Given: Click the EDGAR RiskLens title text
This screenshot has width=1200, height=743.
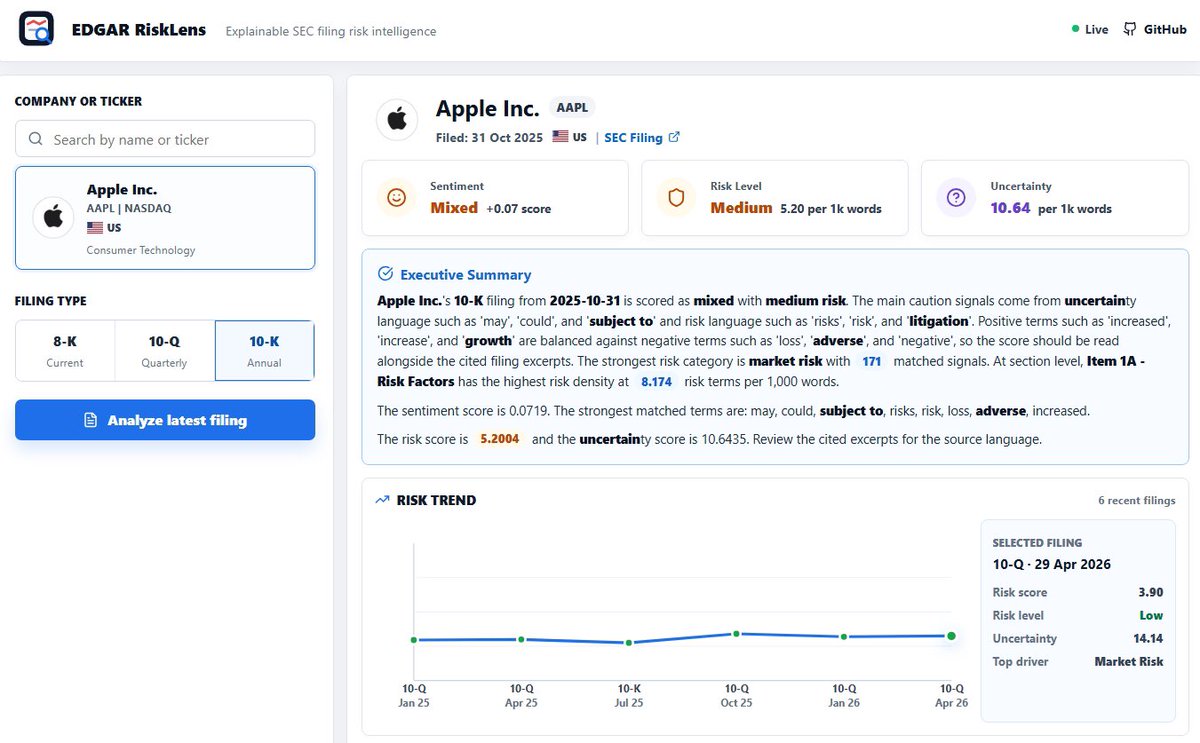Looking at the screenshot, I should 139,30.
